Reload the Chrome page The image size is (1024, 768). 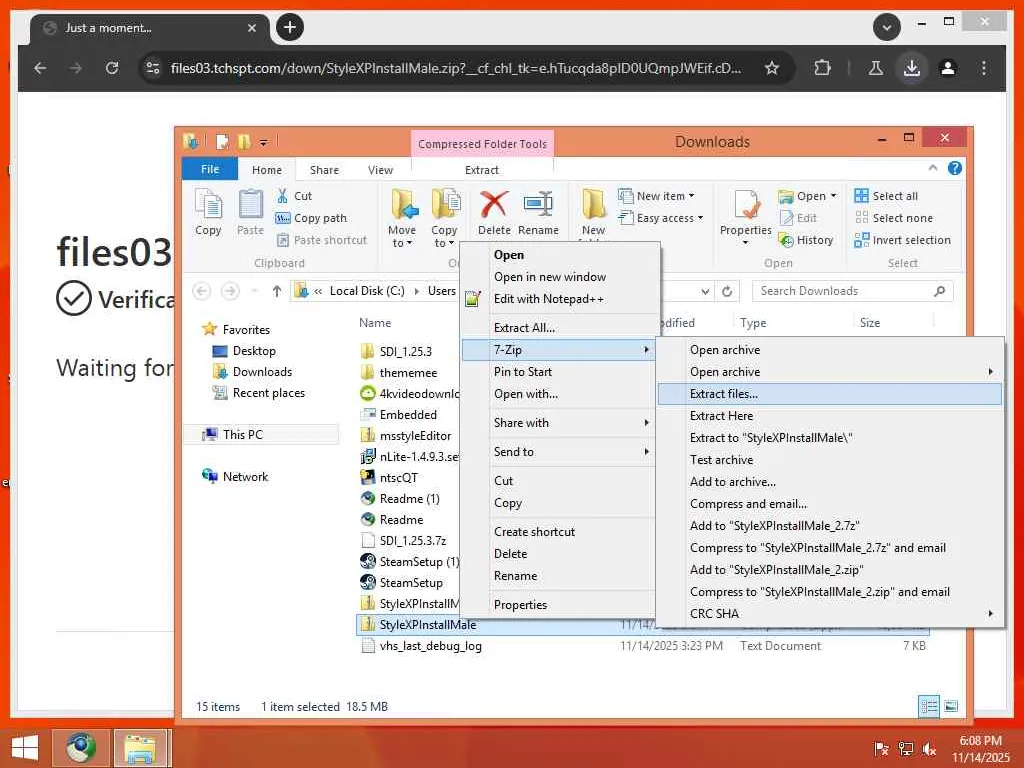pos(112,68)
